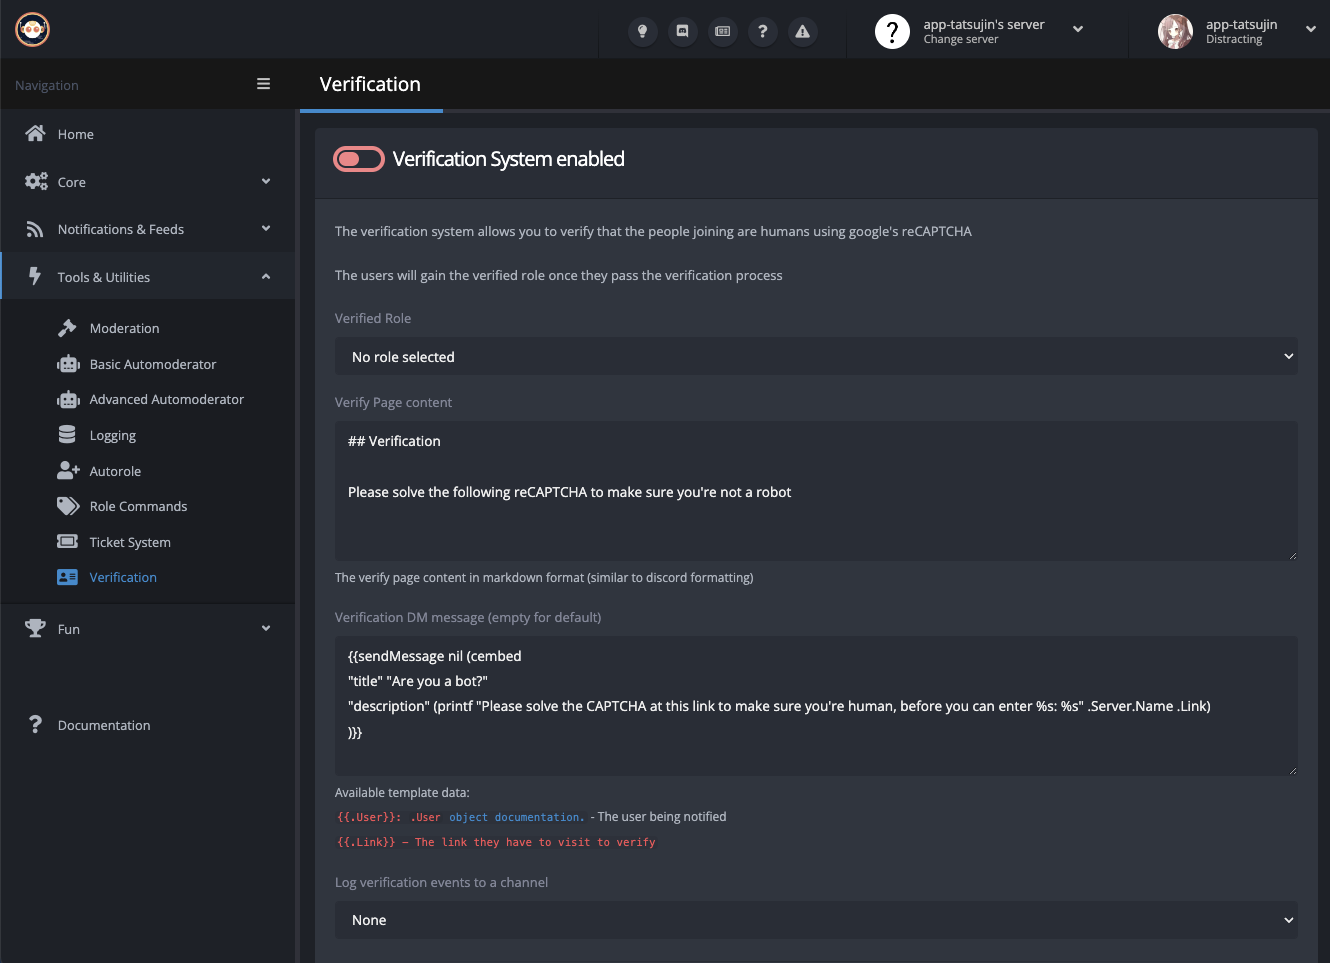
Task: Open the Verified Role dropdown
Action: pyautogui.click(x=815, y=357)
